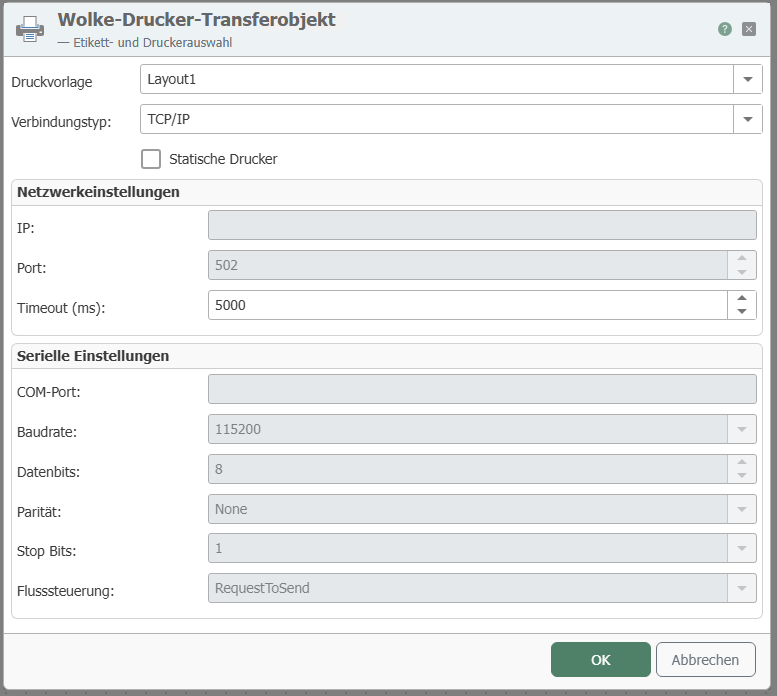This screenshot has height=696, width=777.
Task: Open the Verbindungstyp dropdown arrow
Action: click(748, 120)
